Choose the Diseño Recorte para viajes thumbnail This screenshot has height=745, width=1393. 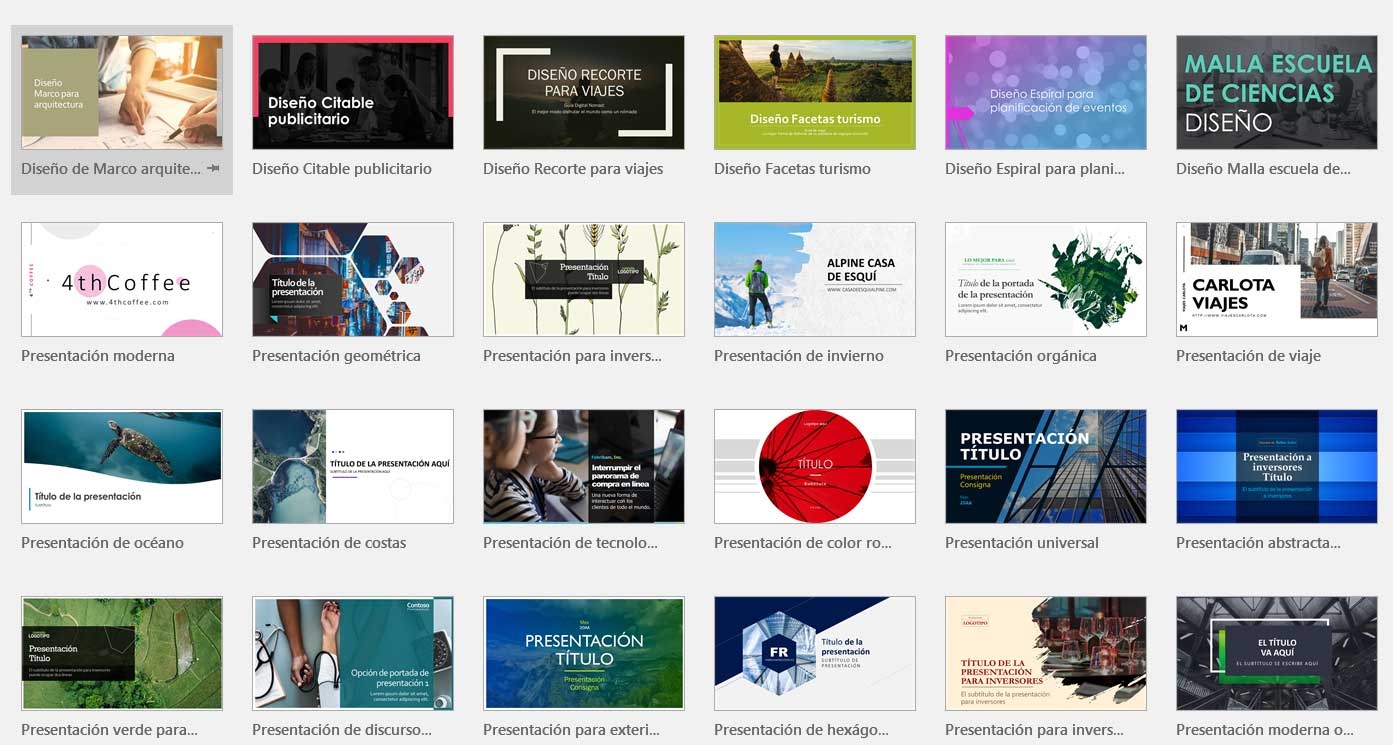point(584,92)
